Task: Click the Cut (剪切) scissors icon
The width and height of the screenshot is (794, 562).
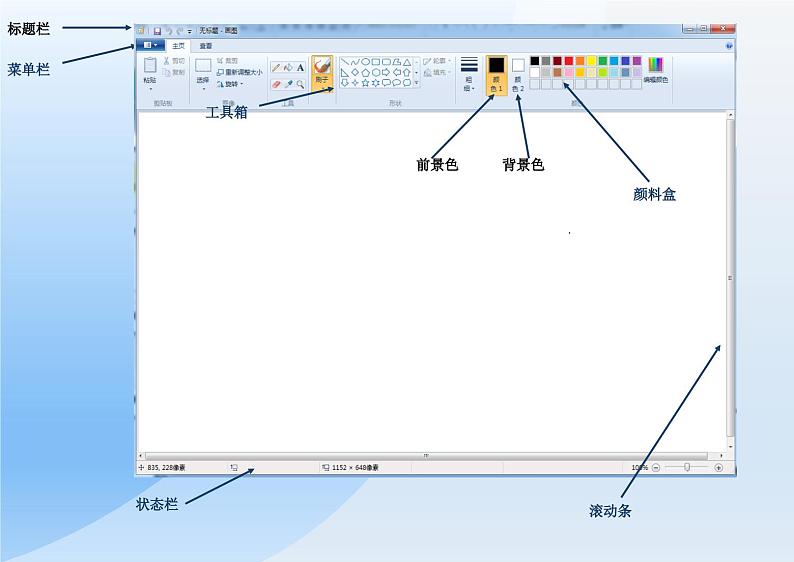Action: 166,61
